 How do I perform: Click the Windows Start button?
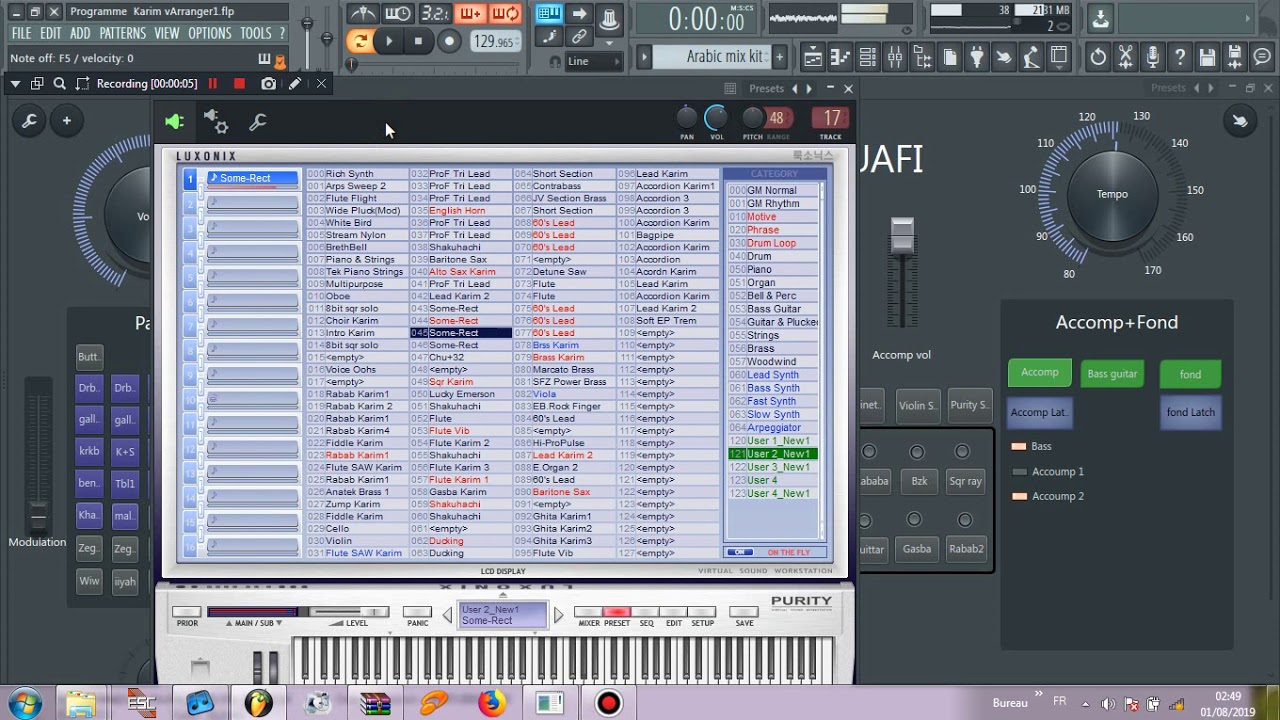pos(23,703)
